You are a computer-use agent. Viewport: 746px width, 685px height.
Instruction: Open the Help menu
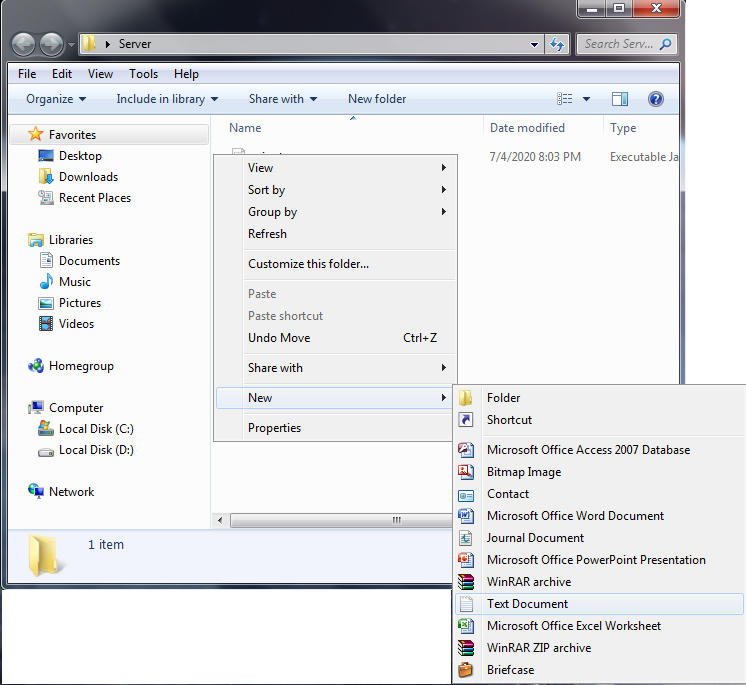[x=186, y=74]
